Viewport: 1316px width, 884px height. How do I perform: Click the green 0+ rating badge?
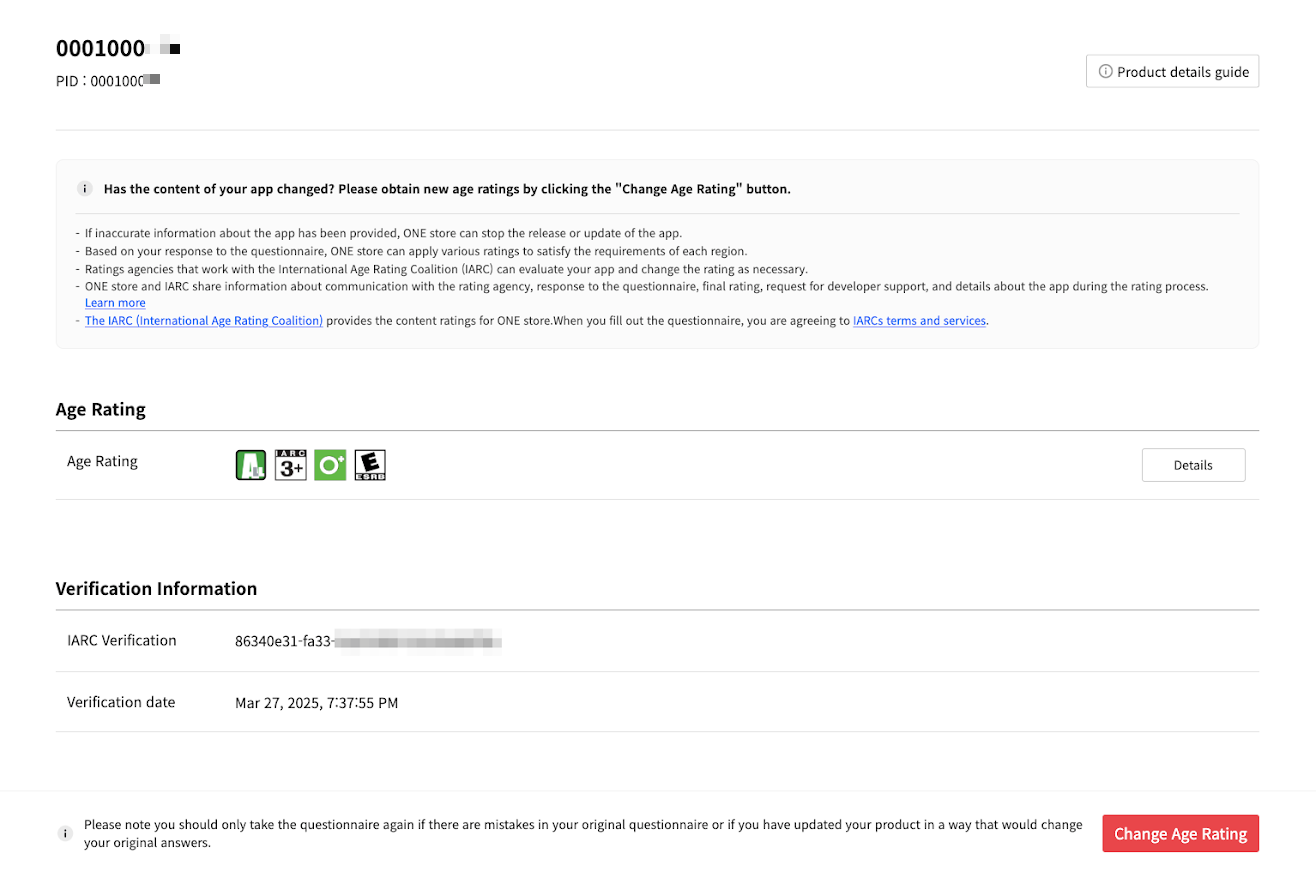330,465
